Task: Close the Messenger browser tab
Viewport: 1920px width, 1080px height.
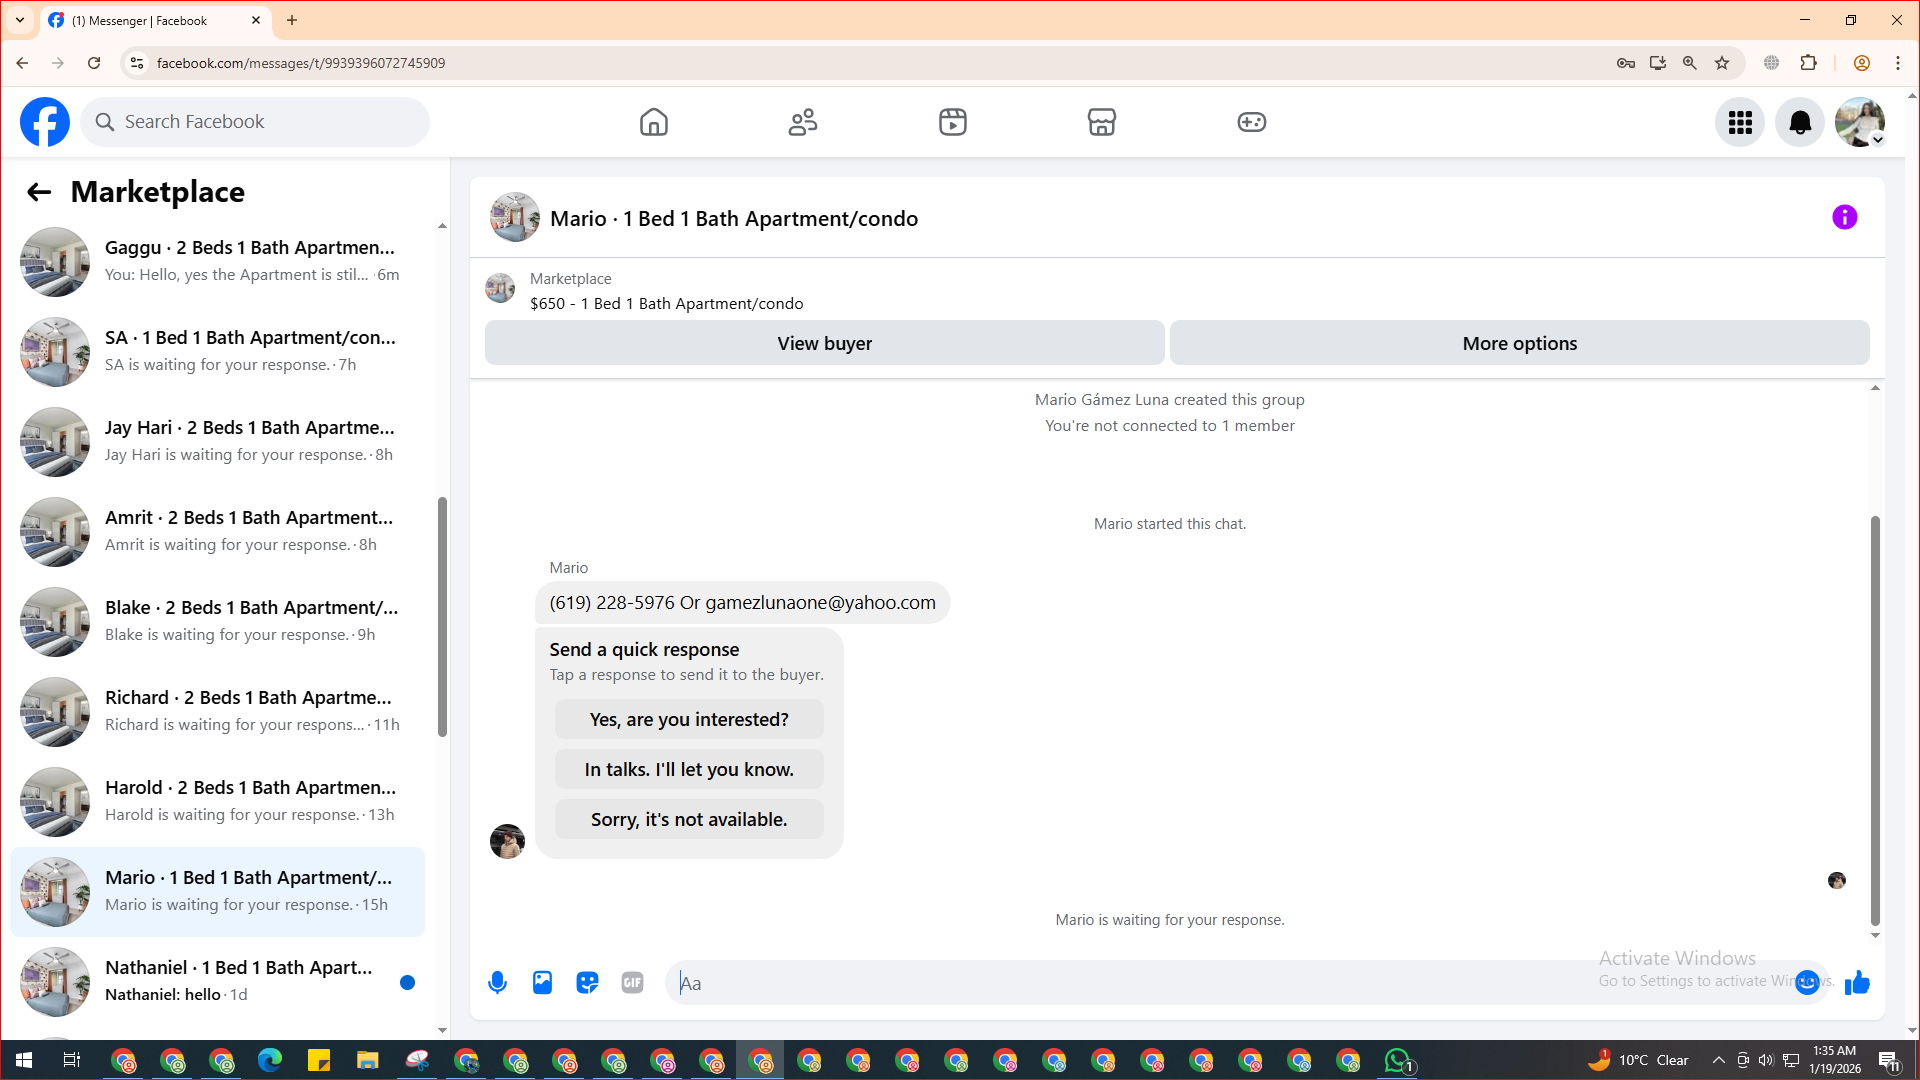Action: pos(256,20)
